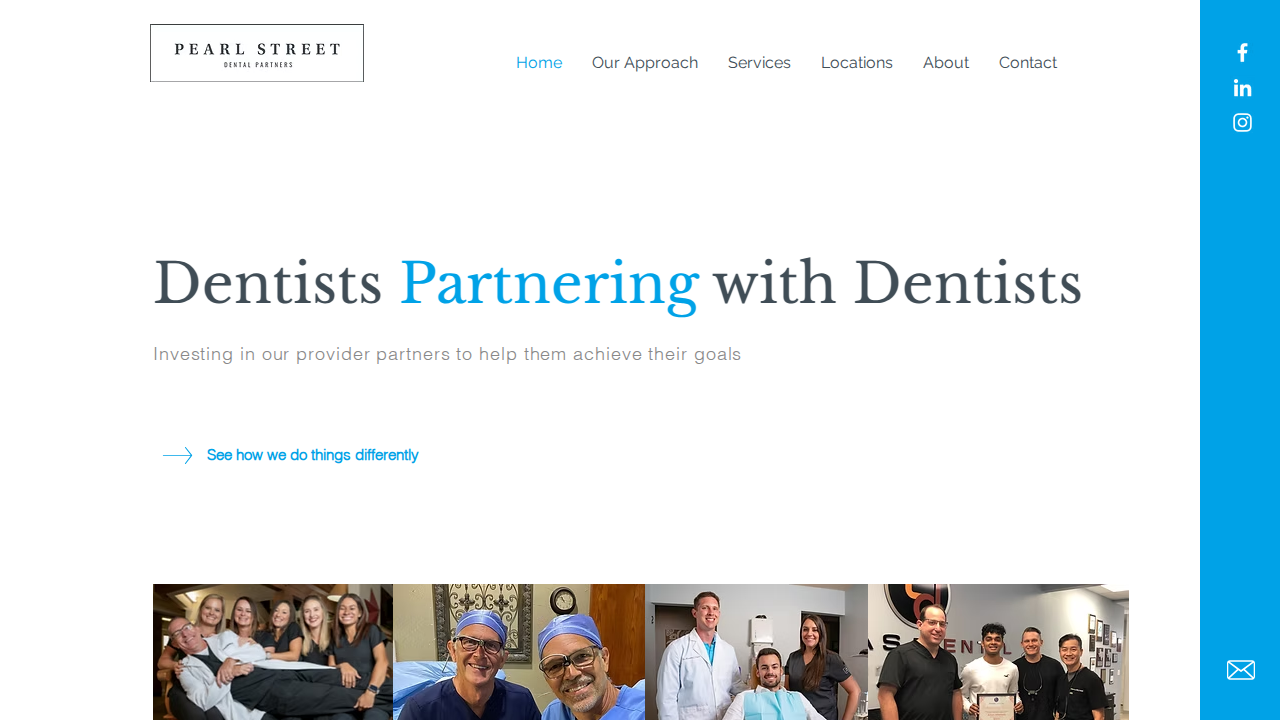Image resolution: width=1280 pixels, height=720 pixels.
Task: Open the photo of men holding certificate
Action: [x=998, y=652]
